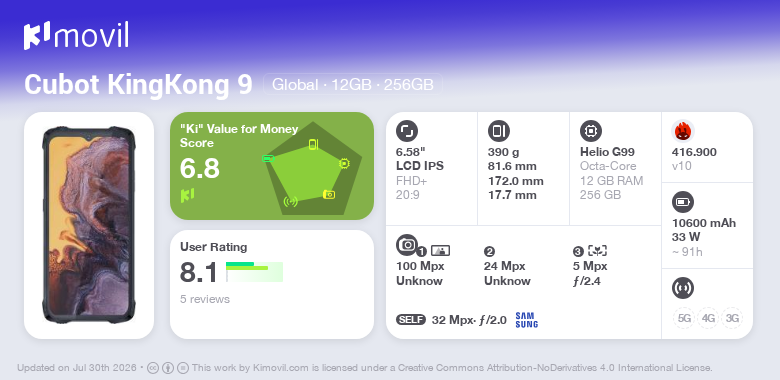The width and height of the screenshot is (780, 380).
Task: Click the AnTuTu benchmark icon
Action: click(x=683, y=131)
